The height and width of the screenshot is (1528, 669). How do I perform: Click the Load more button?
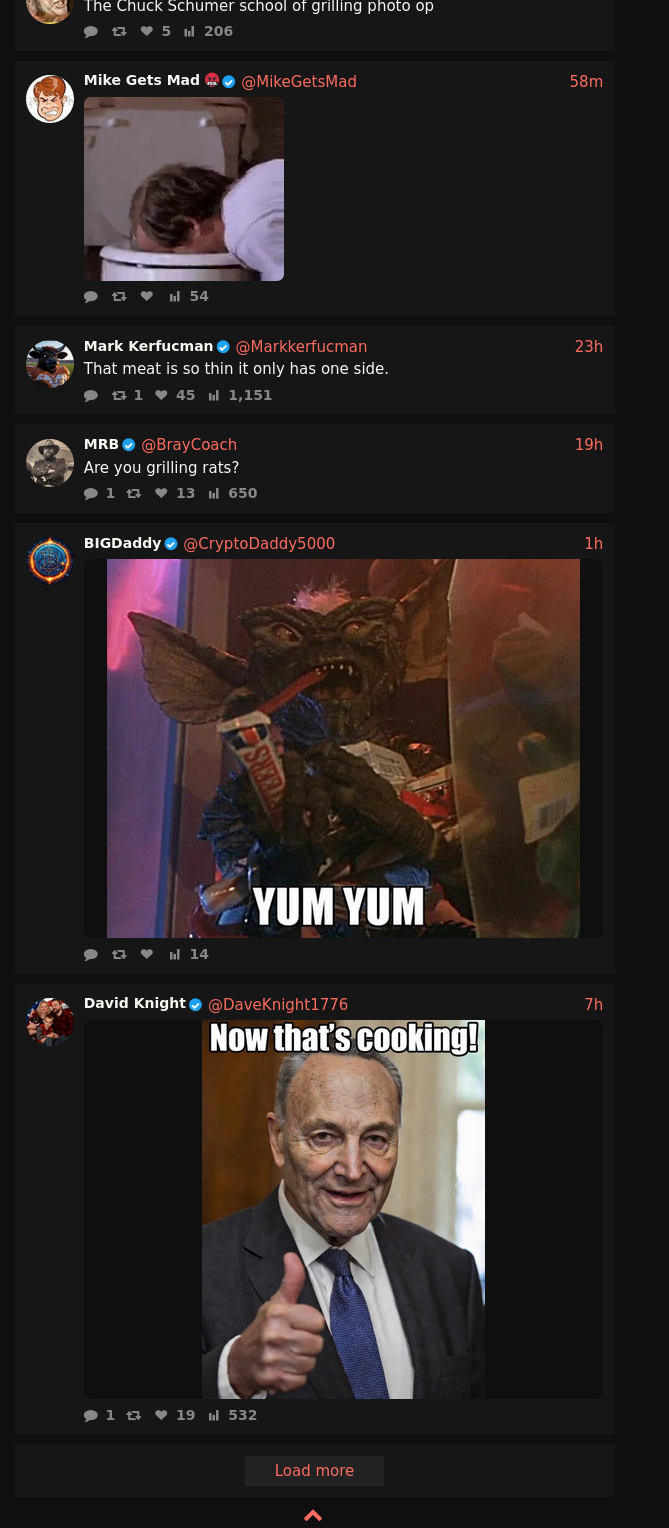[314, 1470]
